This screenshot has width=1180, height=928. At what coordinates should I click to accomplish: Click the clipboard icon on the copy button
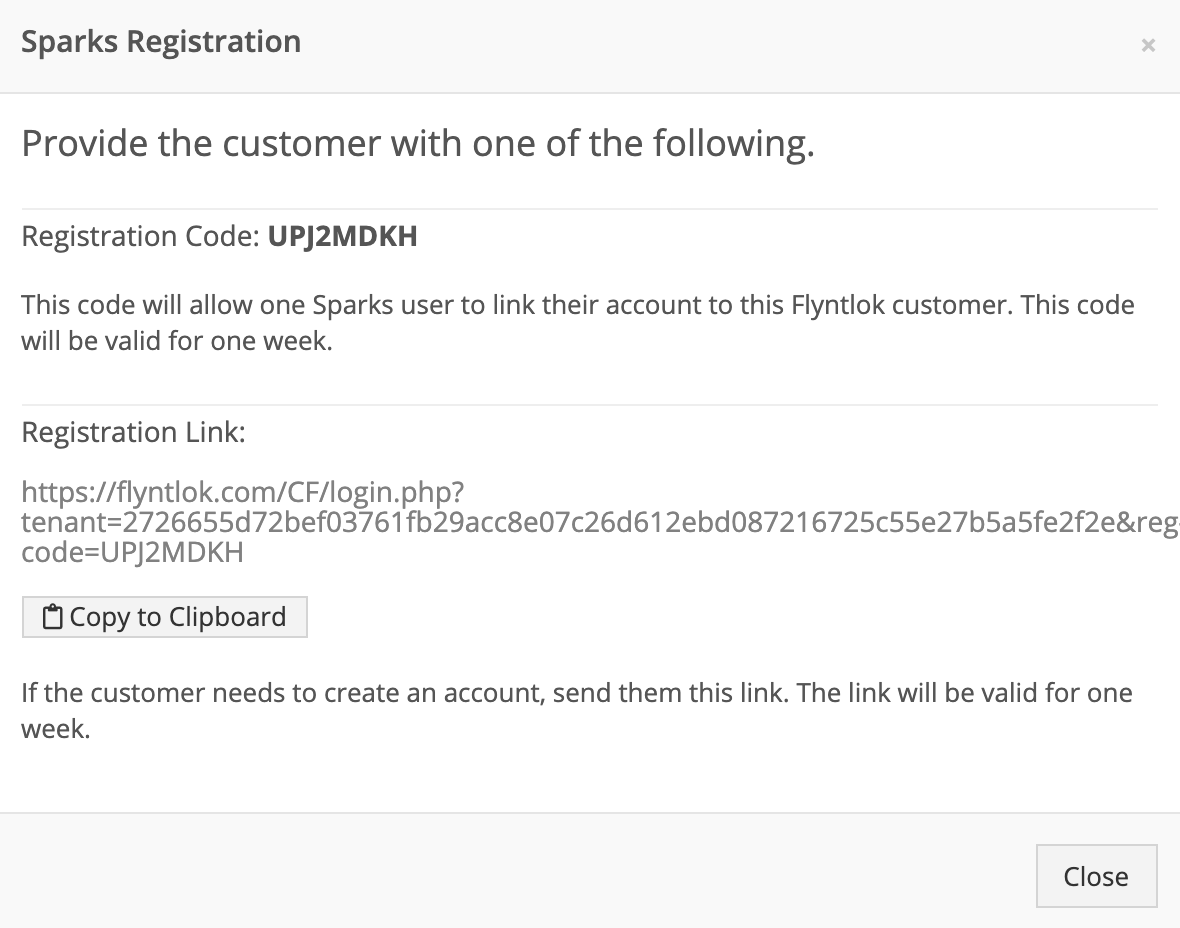click(52, 616)
